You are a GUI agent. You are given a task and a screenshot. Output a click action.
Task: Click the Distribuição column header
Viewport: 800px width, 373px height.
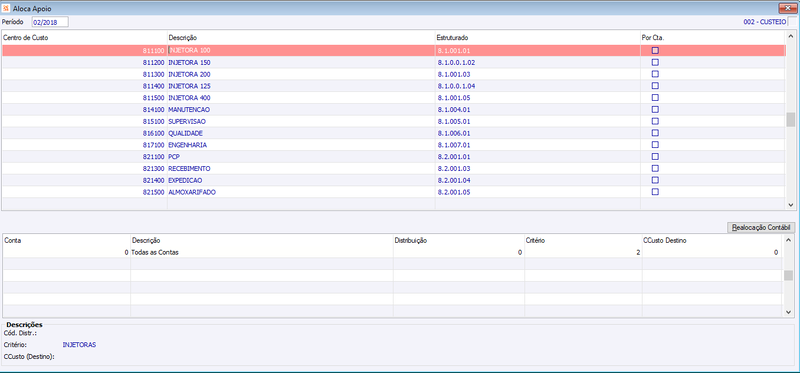coord(459,240)
